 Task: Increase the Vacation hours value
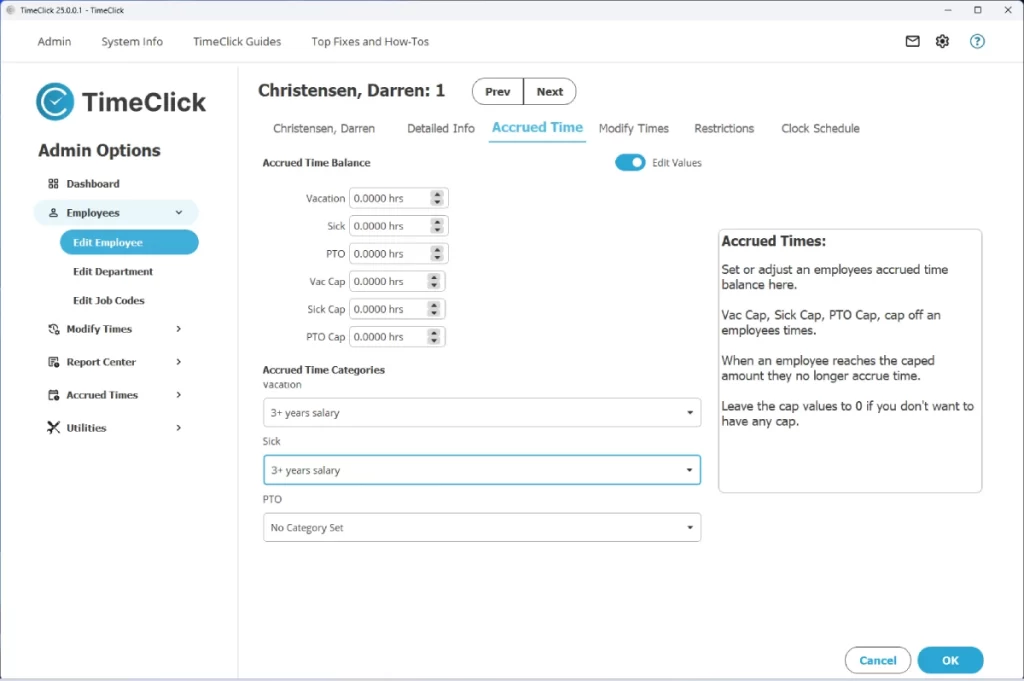(435, 193)
